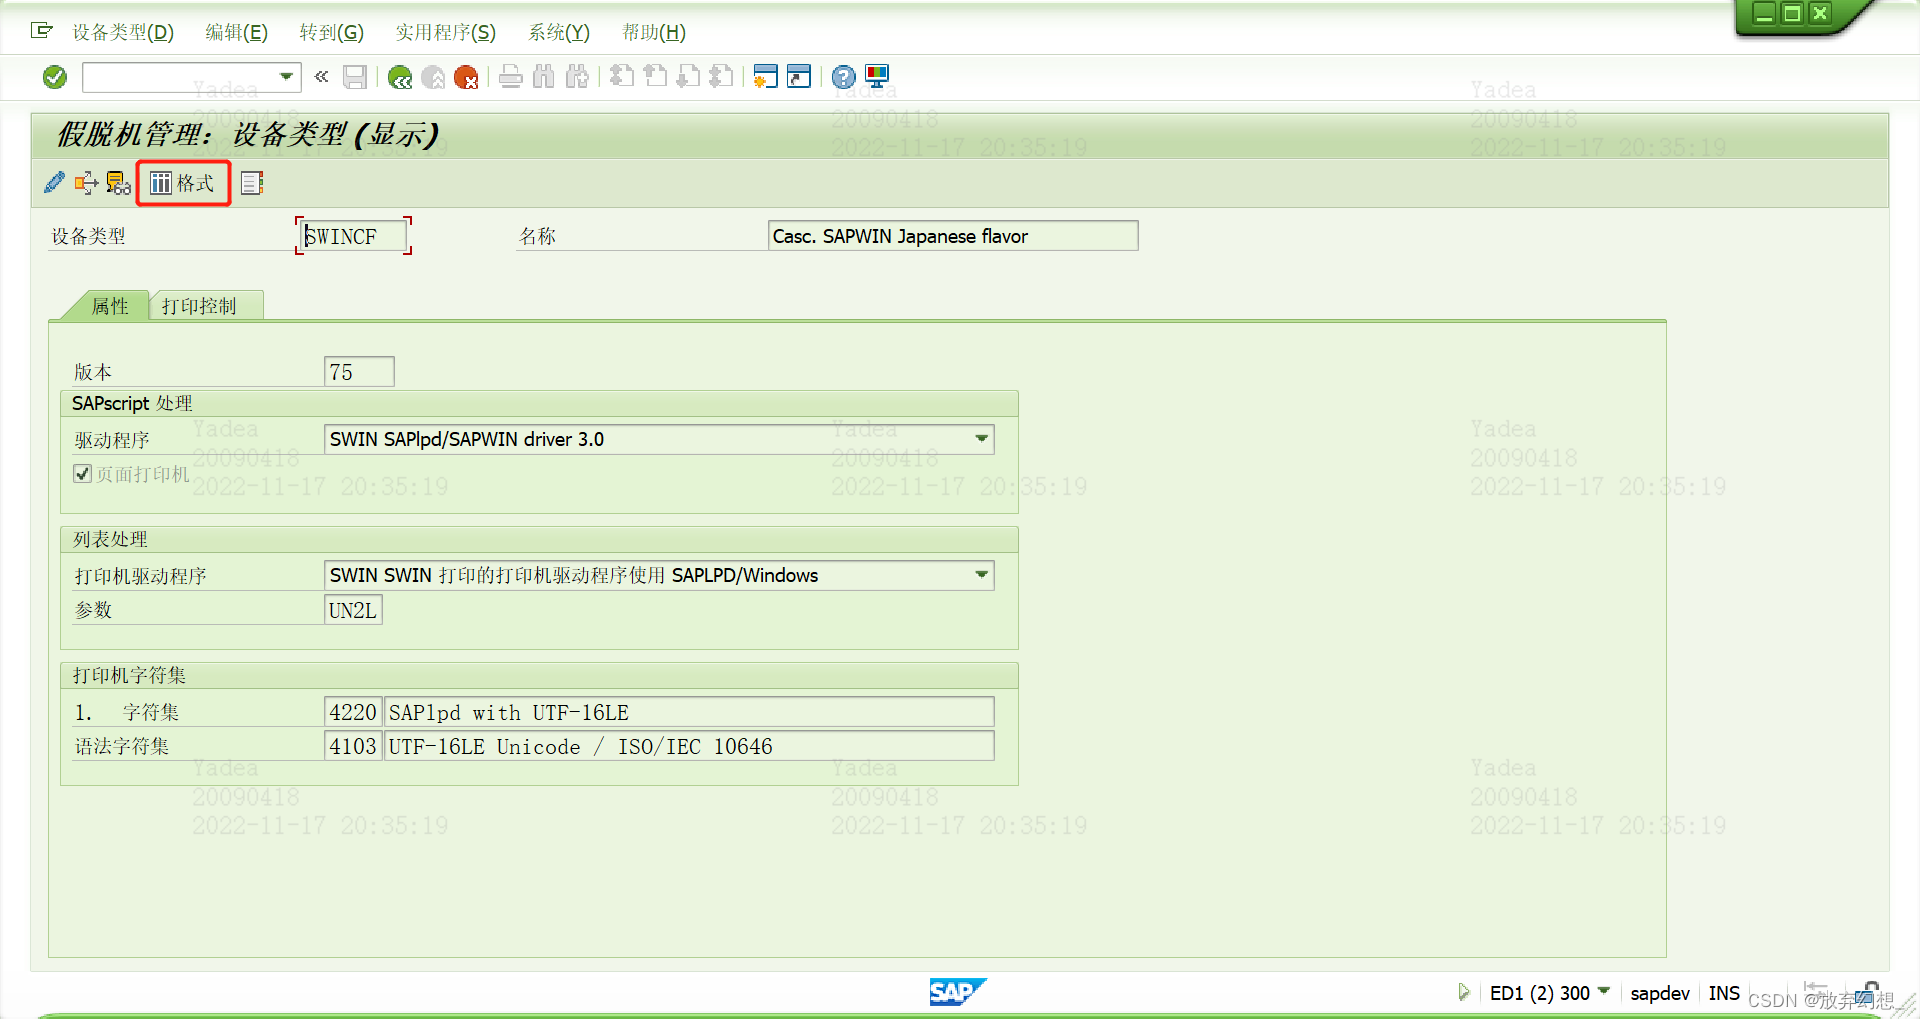Click the 名称 field Casc. SAPWIN Japanese flavor
The width and height of the screenshot is (1920, 1019).
click(x=953, y=236)
